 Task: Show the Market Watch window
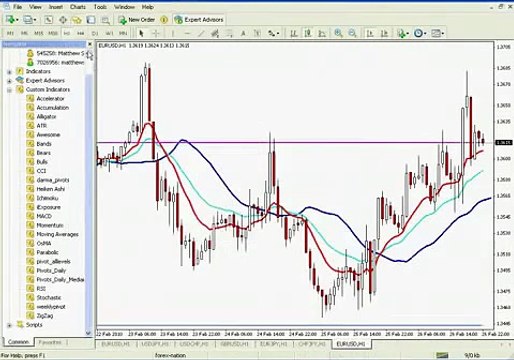(x=49, y=20)
